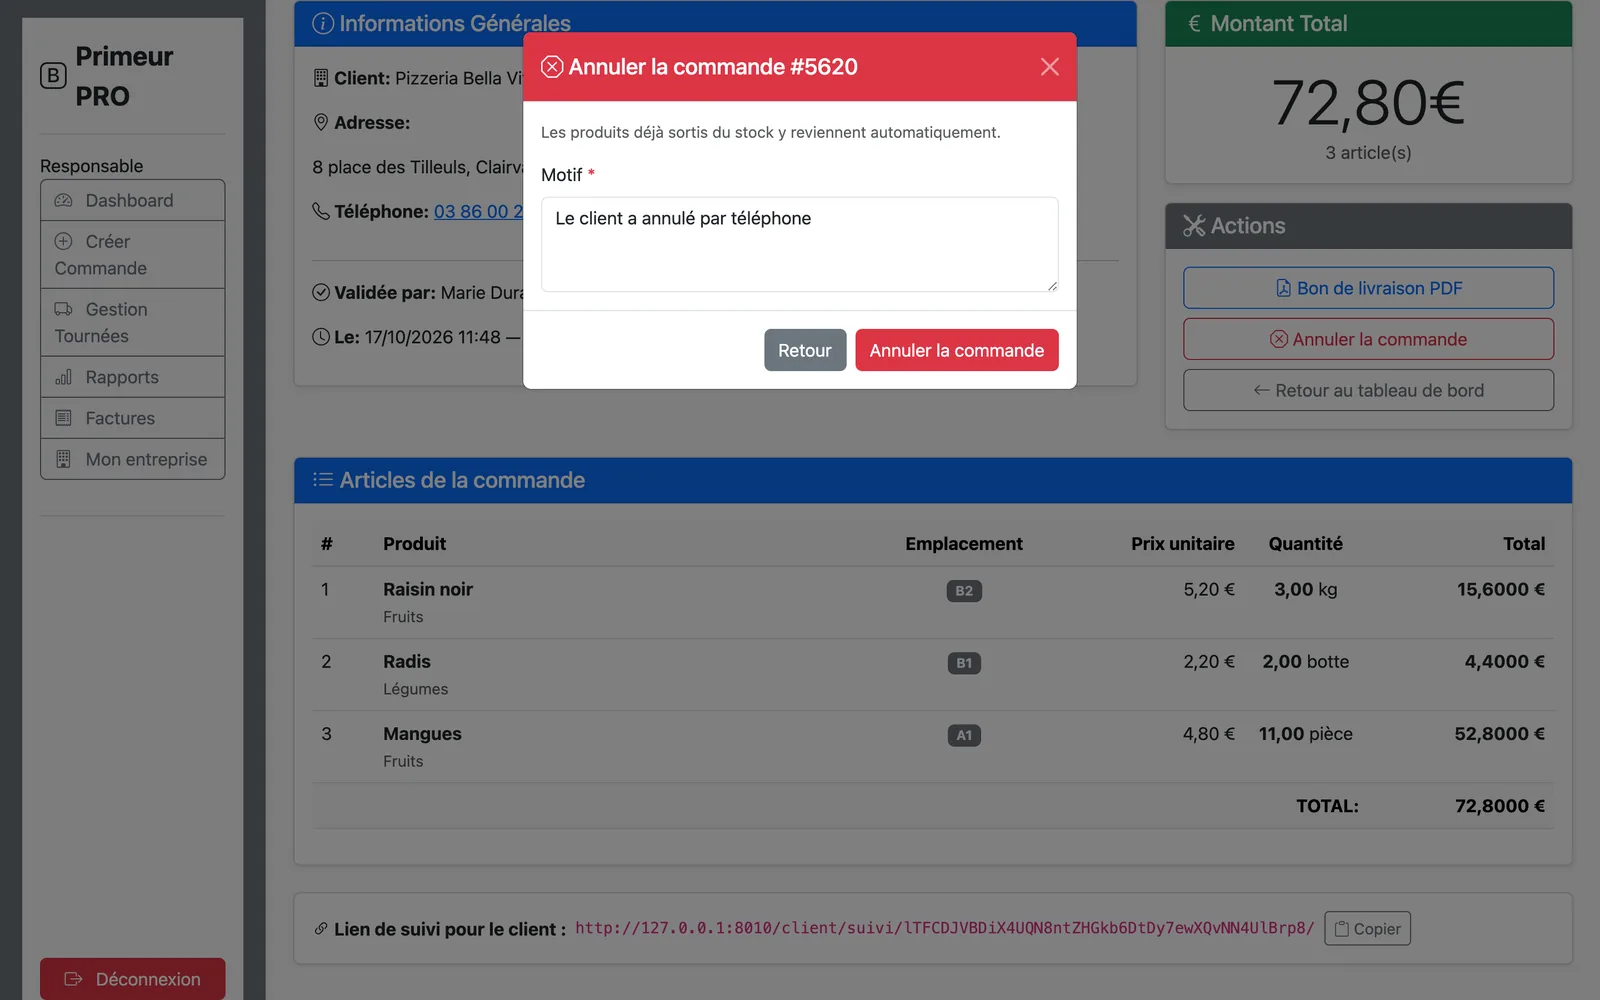Open Mon entreprise in the sidebar

(x=132, y=459)
